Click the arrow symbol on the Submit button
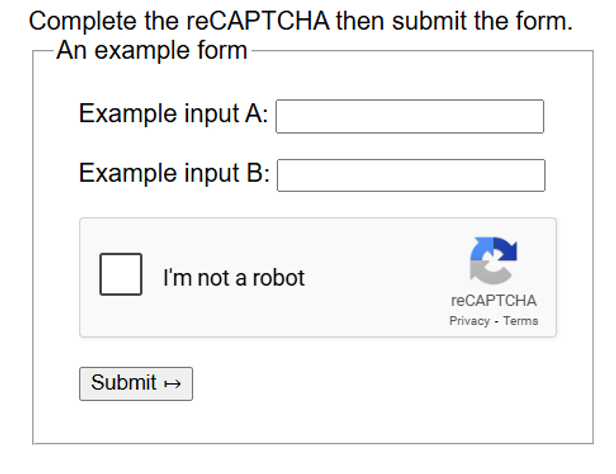Viewport: 616px width, 474px height. (x=171, y=383)
